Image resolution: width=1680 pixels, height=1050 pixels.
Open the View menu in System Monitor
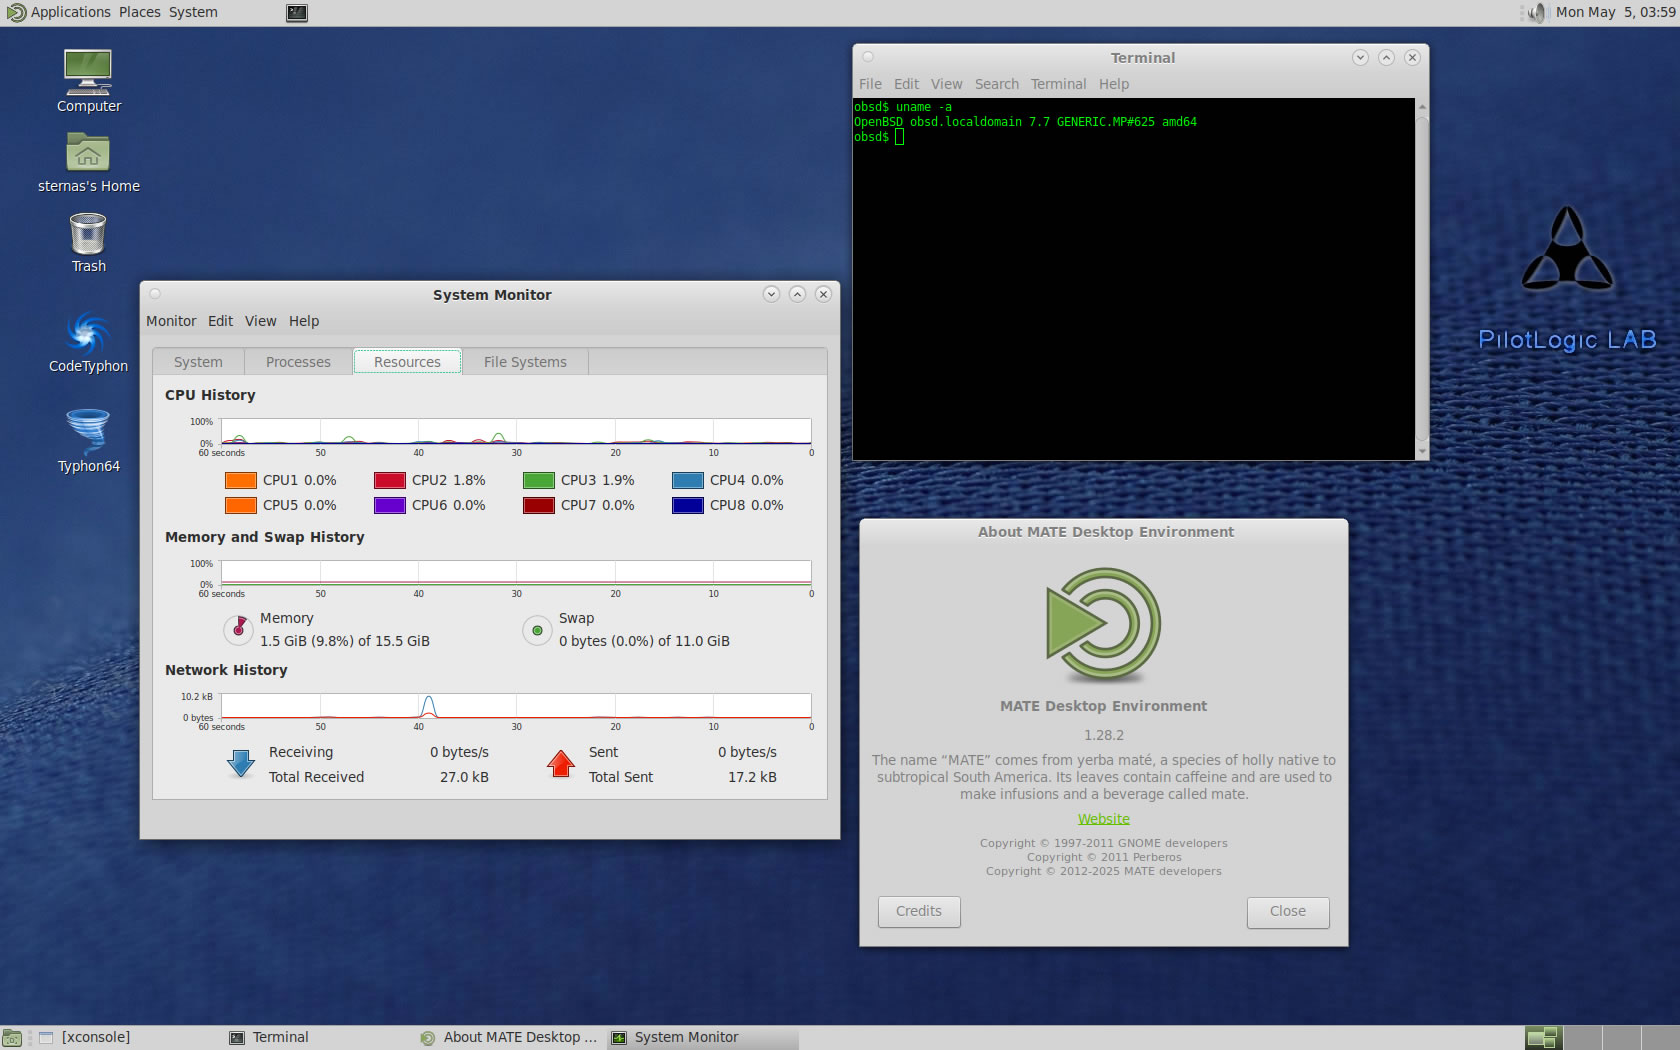(260, 321)
